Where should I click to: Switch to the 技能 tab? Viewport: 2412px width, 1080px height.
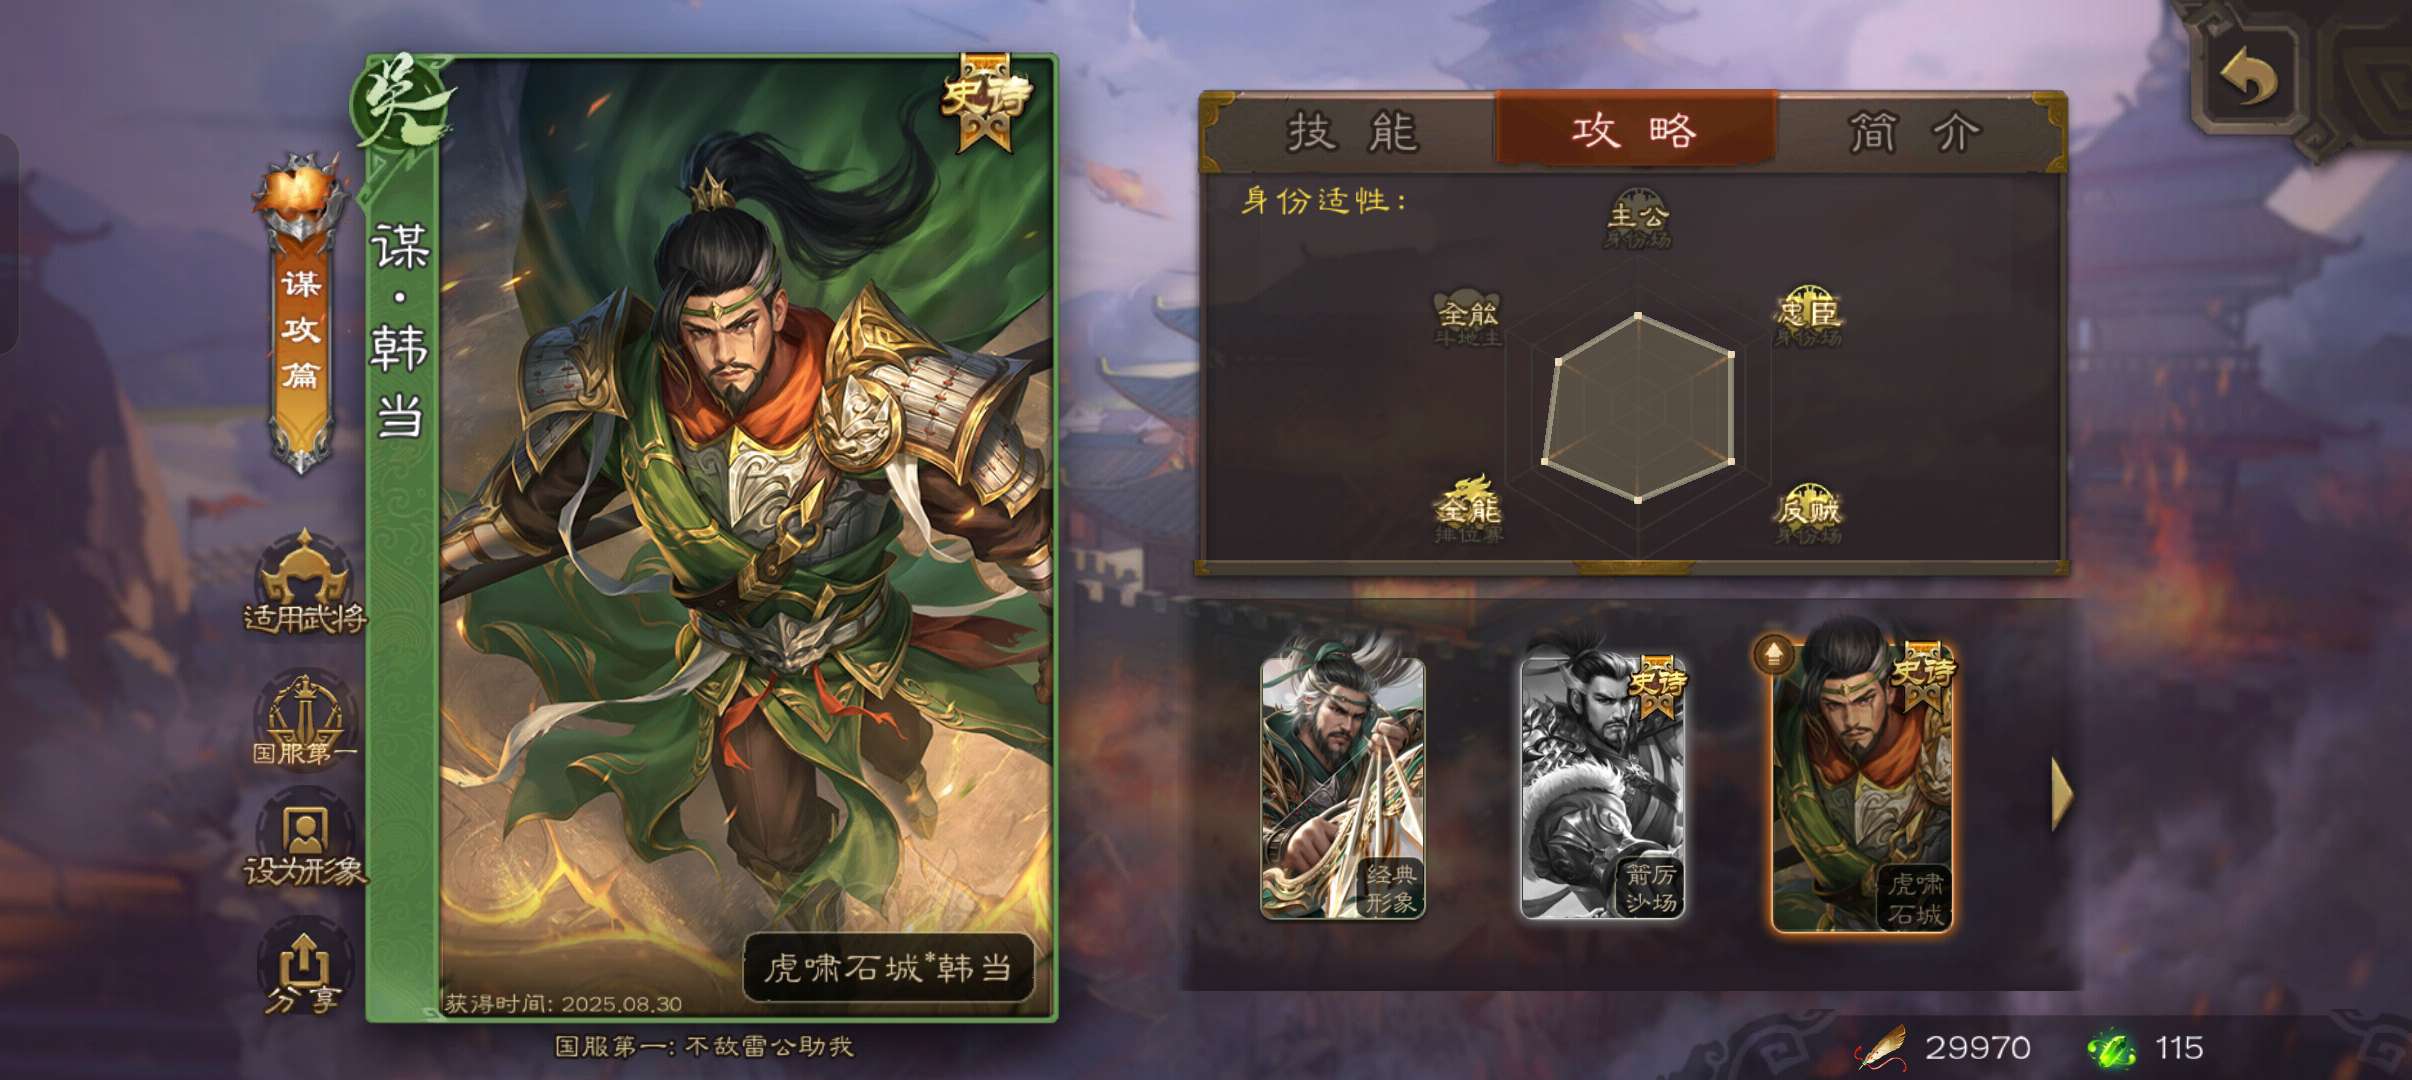1353,132
